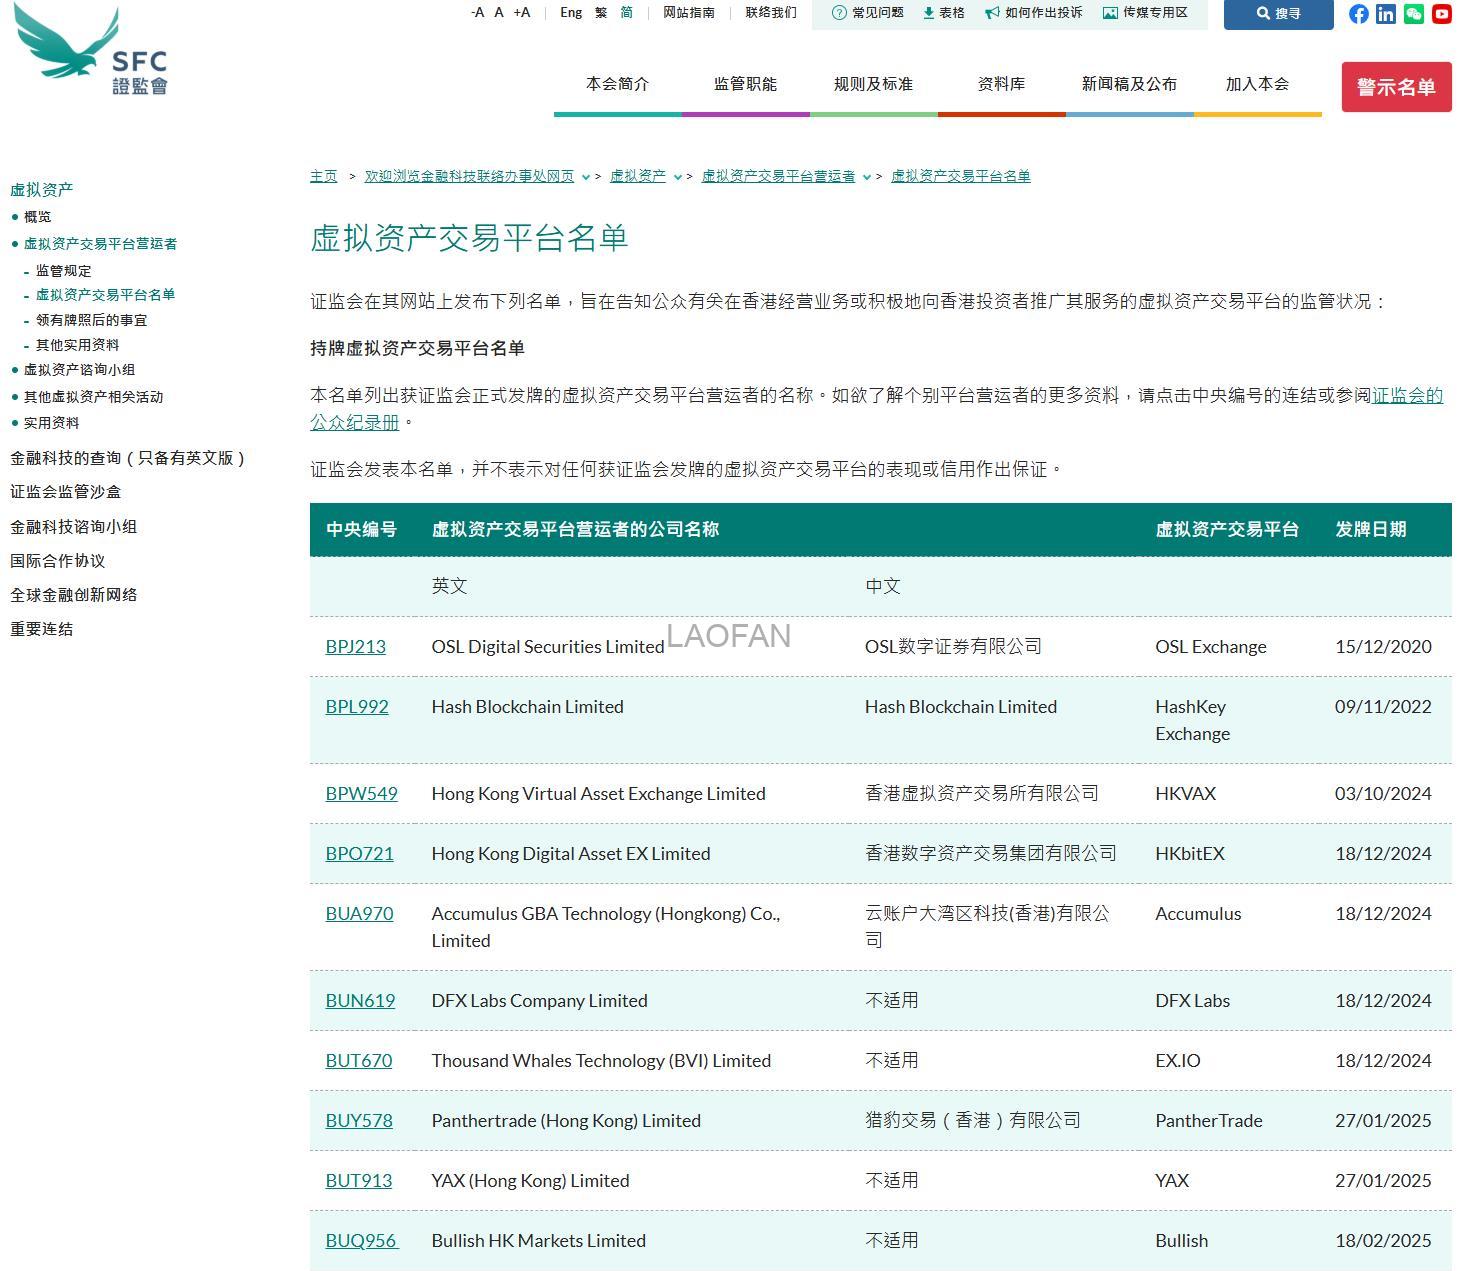Click the 表格 download icon
The height and width of the screenshot is (1271, 1458).
tap(928, 13)
